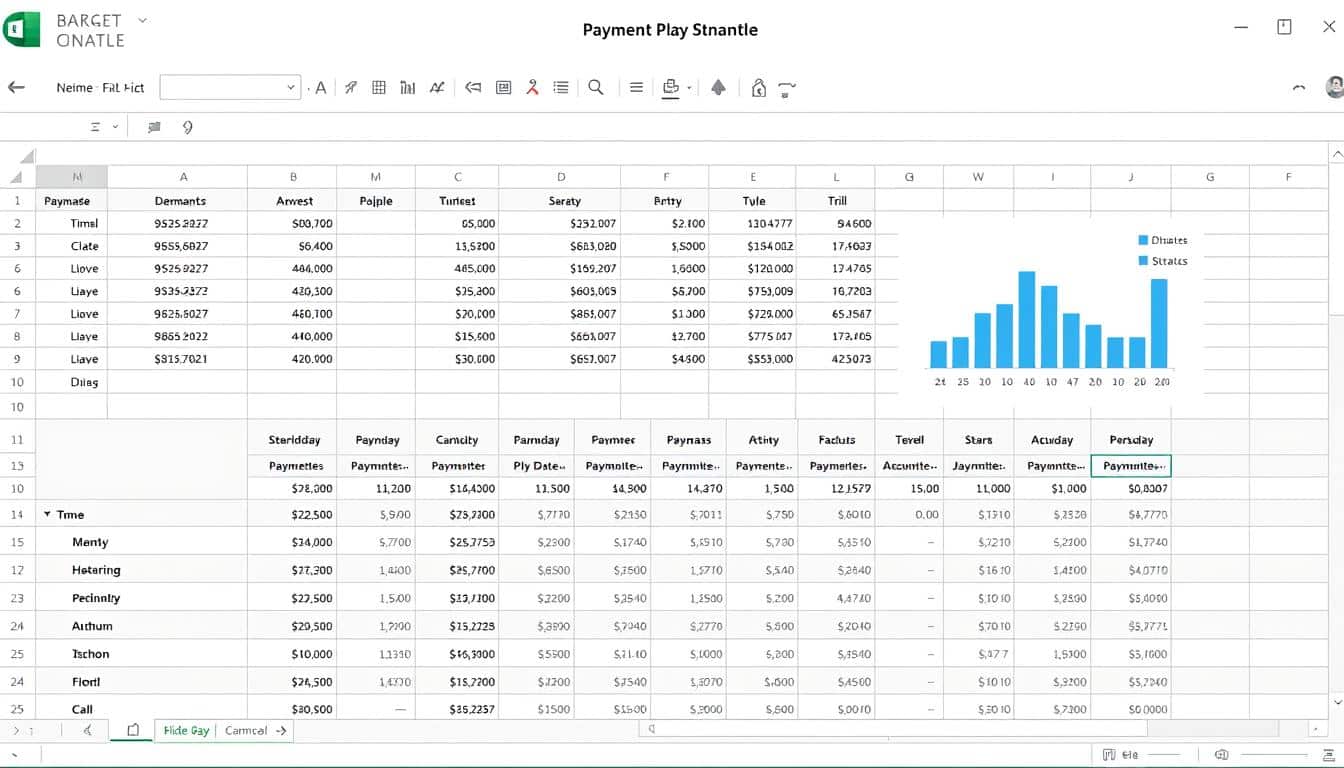The height and width of the screenshot is (768, 1344).
Task: Open Stariday Paymettes filter dropdown
Action: pyautogui.click(x=295, y=465)
